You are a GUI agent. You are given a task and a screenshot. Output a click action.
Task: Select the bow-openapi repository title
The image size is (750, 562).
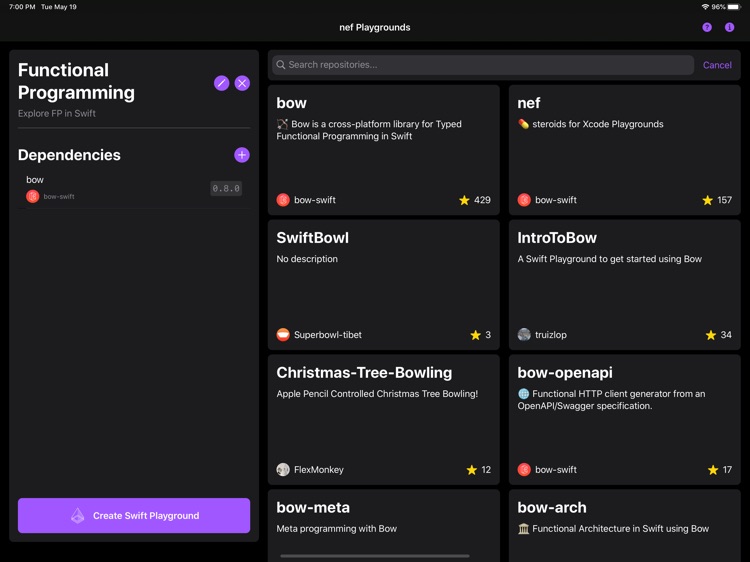[565, 373]
